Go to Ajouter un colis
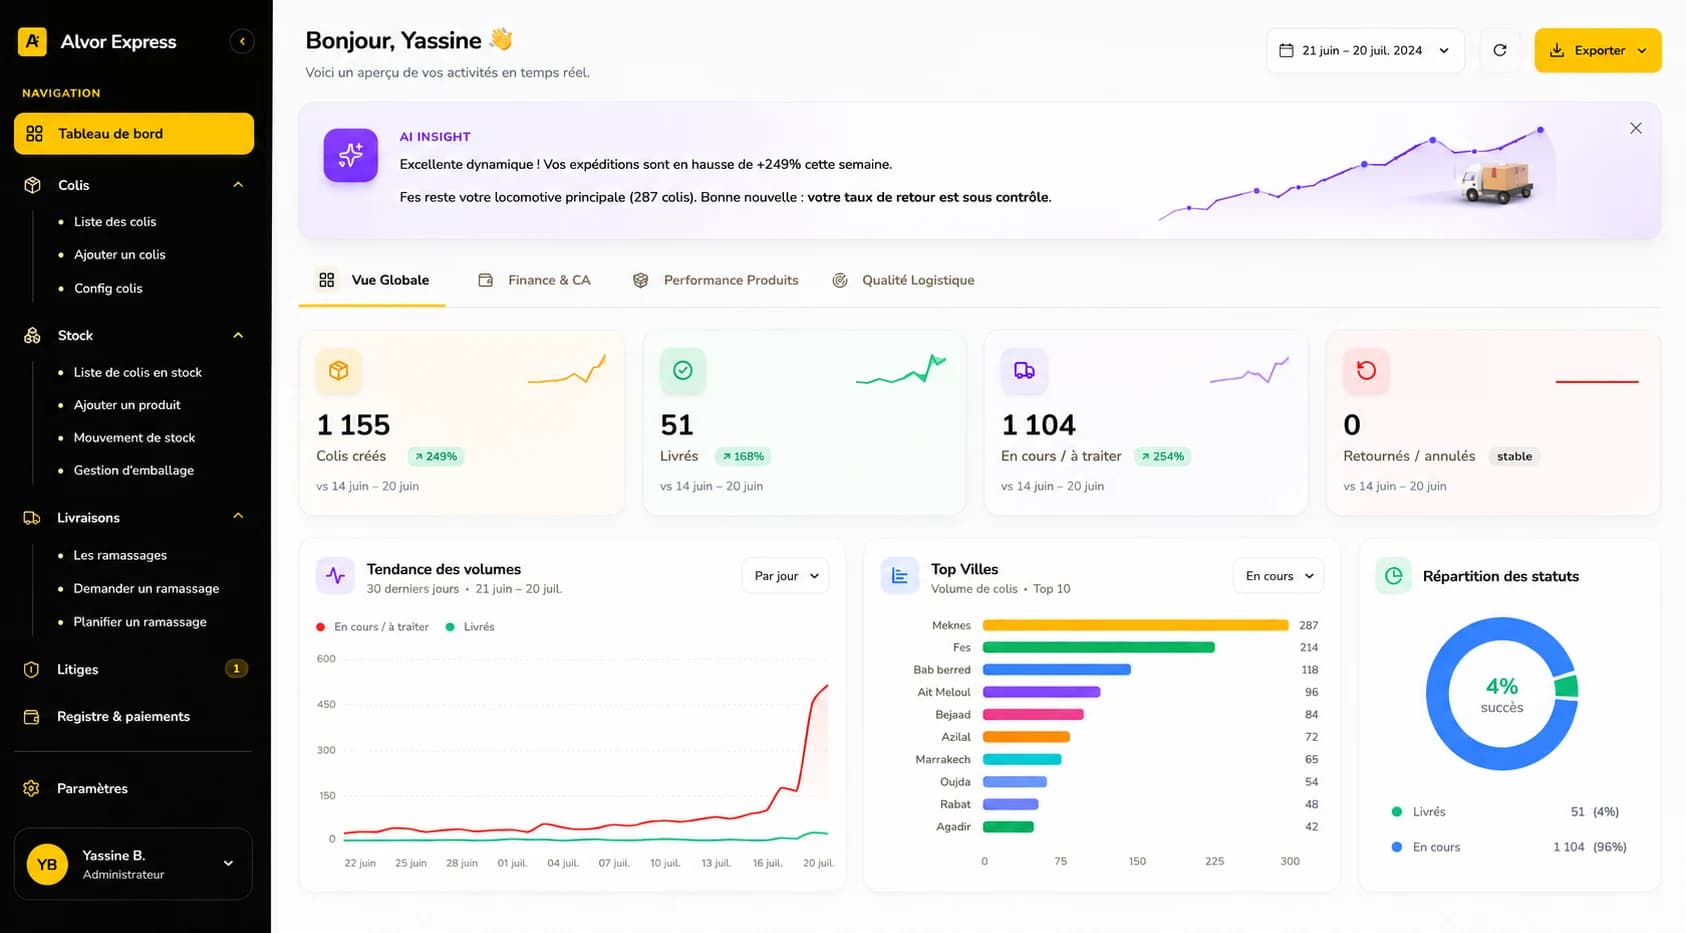 pos(120,255)
